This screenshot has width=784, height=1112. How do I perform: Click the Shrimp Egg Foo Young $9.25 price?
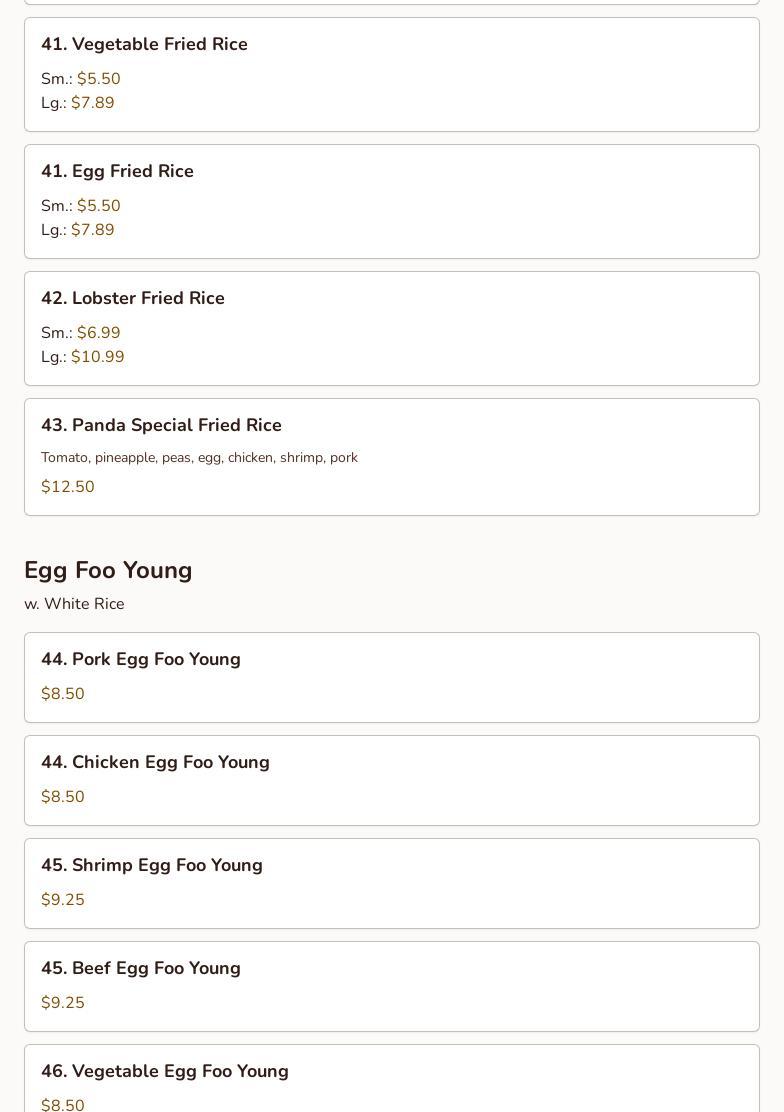(x=63, y=900)
